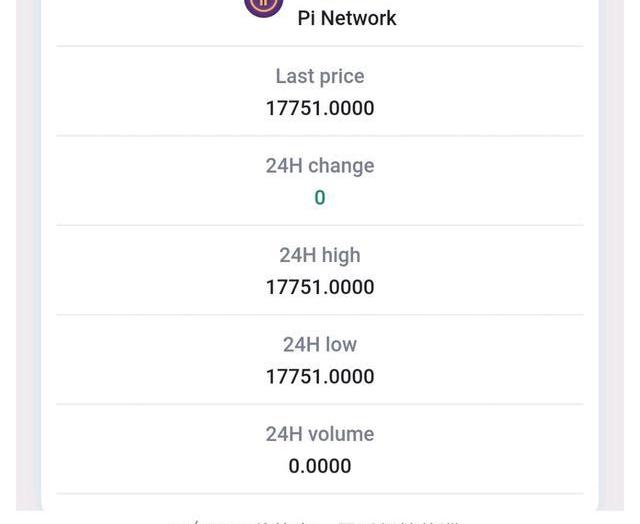Click the 24H volume value 0.0000
This screenshot has height=524, width=640.
click(320, 466)
